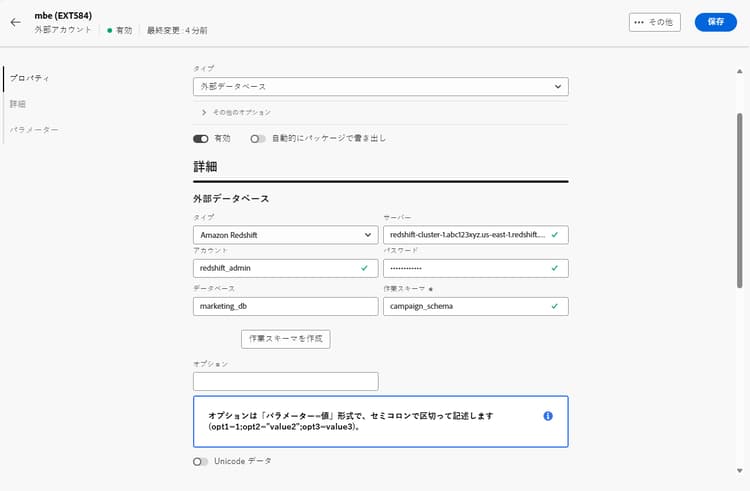The width and height of the screenshot is (750, 491).
Task: Click the redshift_admin account field
Action: click(286, 268)
